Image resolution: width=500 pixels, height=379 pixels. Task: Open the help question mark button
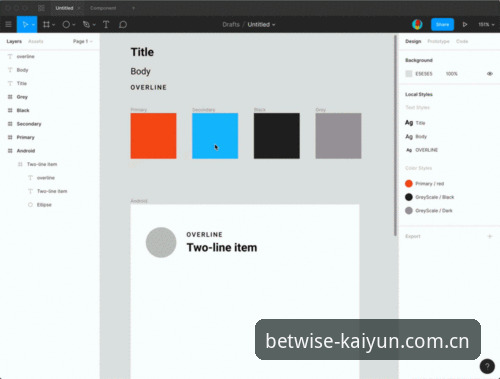click(x=487, y=366)
